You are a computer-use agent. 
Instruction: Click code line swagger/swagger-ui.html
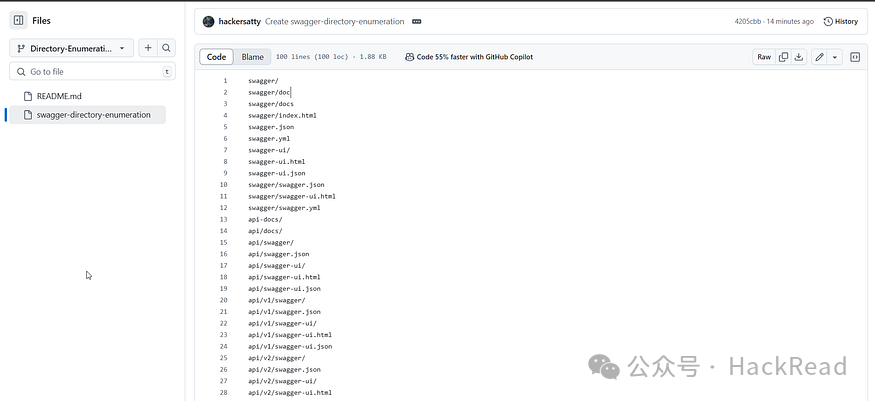tap(292, 196)
